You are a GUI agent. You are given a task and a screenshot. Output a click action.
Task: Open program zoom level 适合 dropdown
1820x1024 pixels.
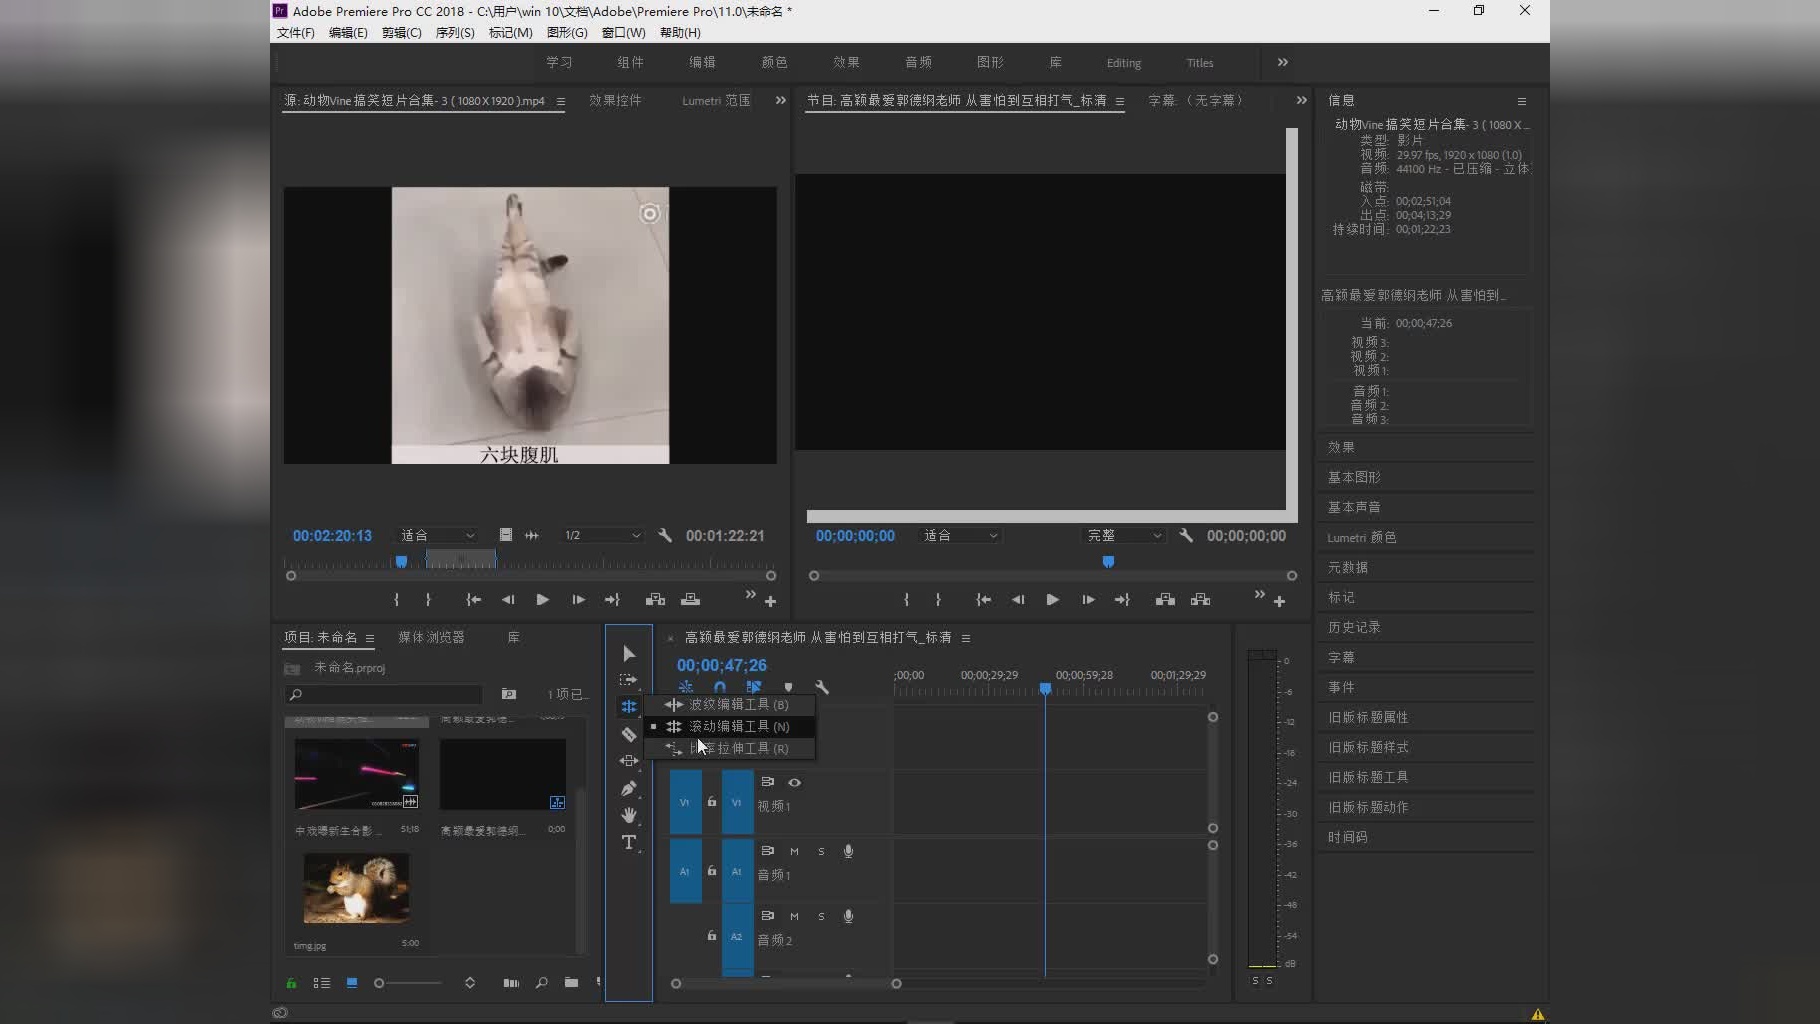[x=960, y=535]
